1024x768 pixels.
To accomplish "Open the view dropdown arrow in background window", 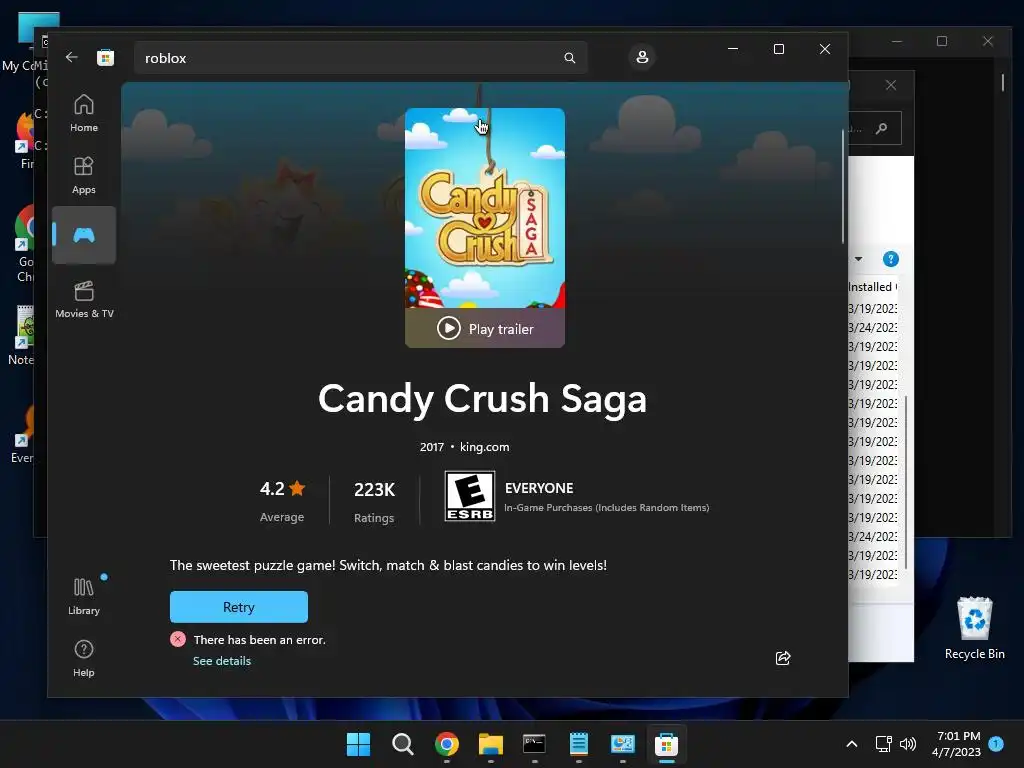I will (x=858, y=259).
